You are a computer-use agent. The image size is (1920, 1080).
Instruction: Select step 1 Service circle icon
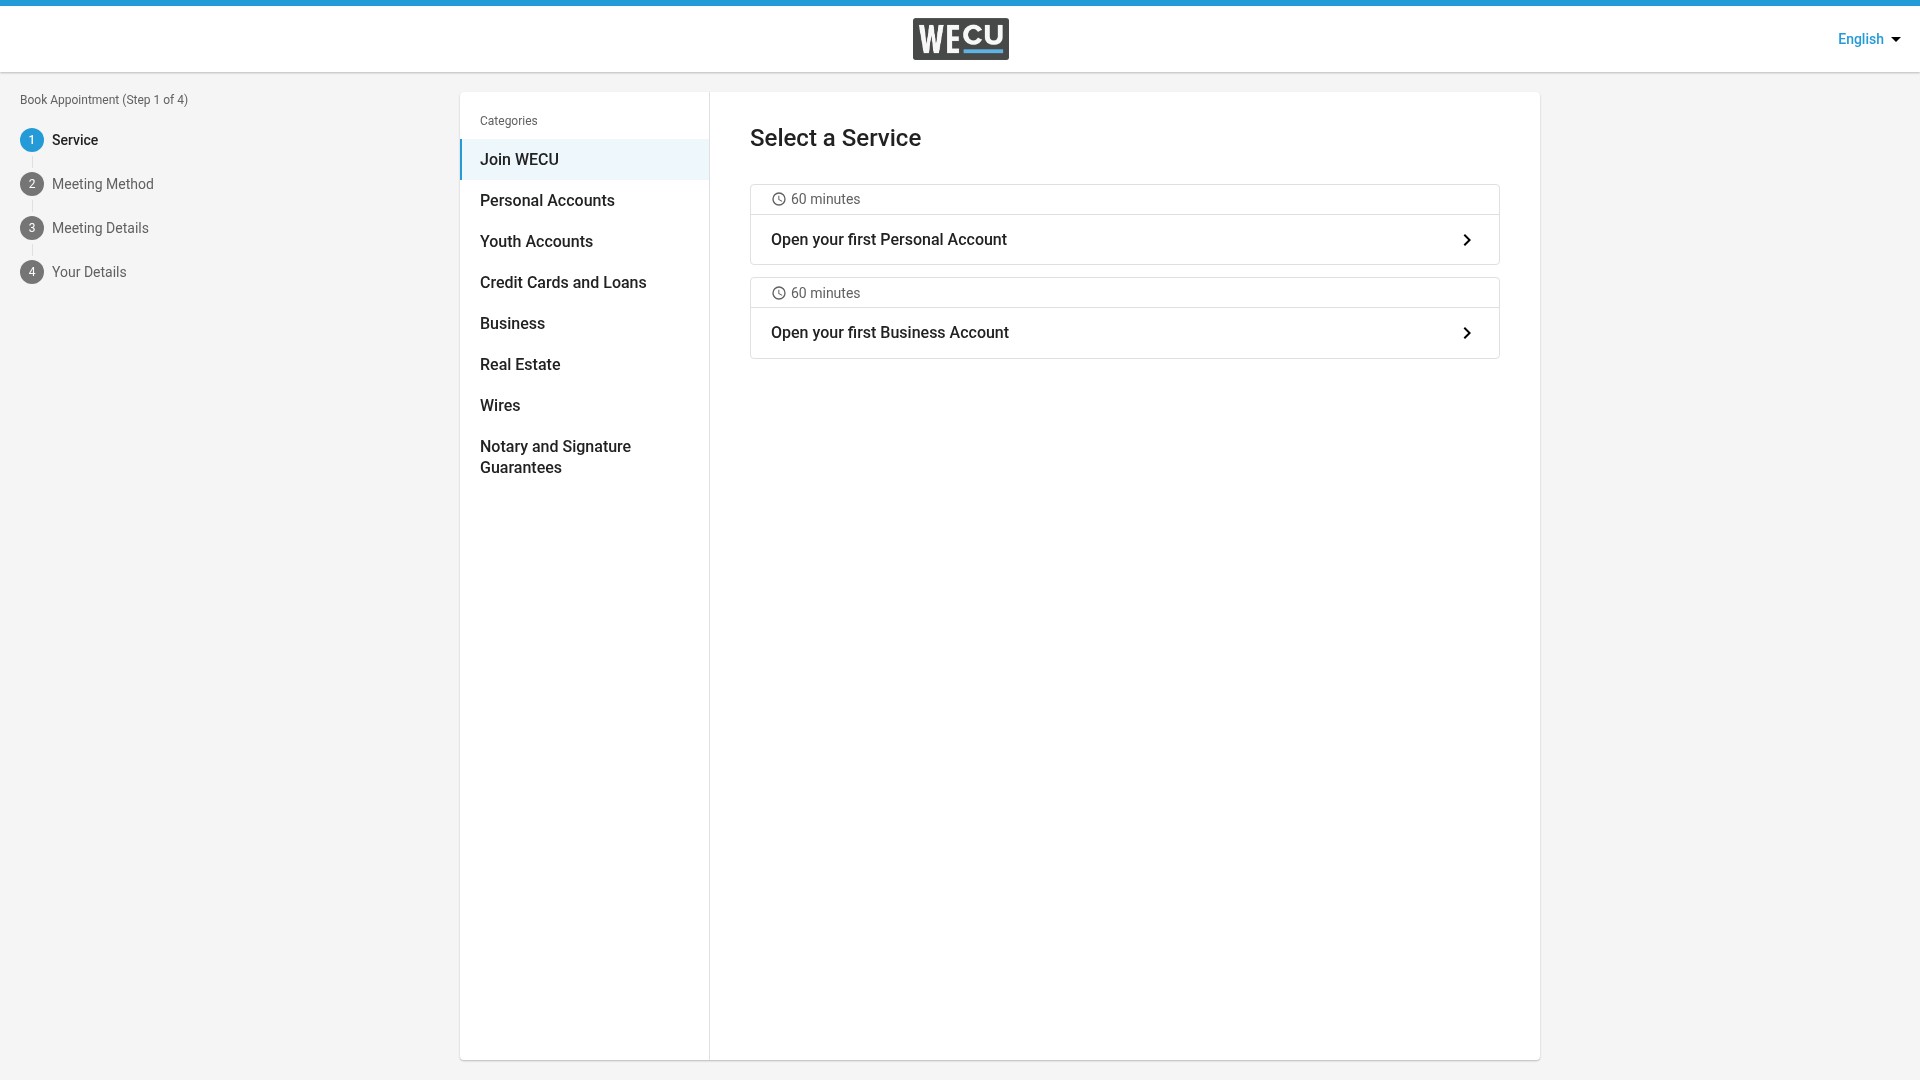pyautogui.click(x=32, y=140)
